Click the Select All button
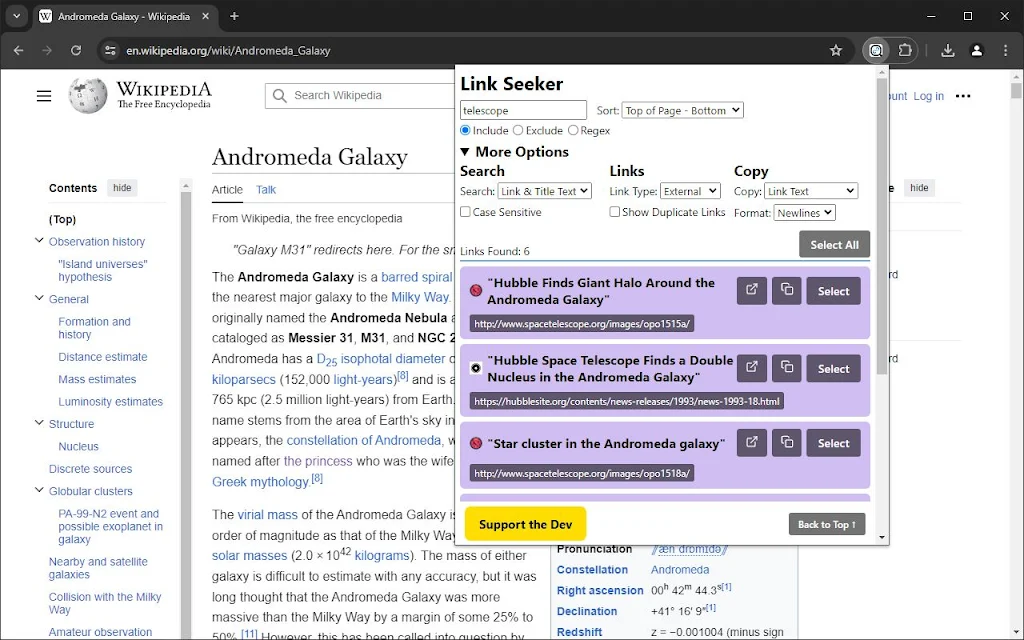The height and width of the screenshot is (640, 1024). click(834, 244)
